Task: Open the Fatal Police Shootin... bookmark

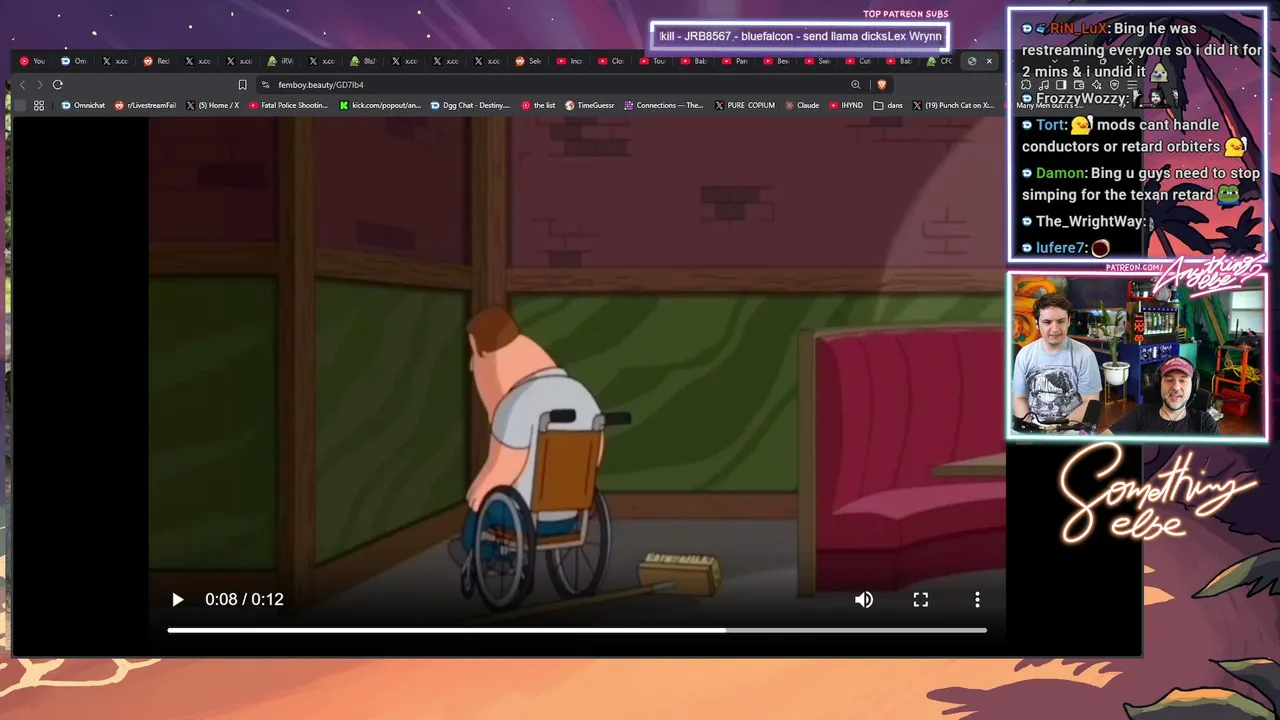Action: (x=288, y=105)
